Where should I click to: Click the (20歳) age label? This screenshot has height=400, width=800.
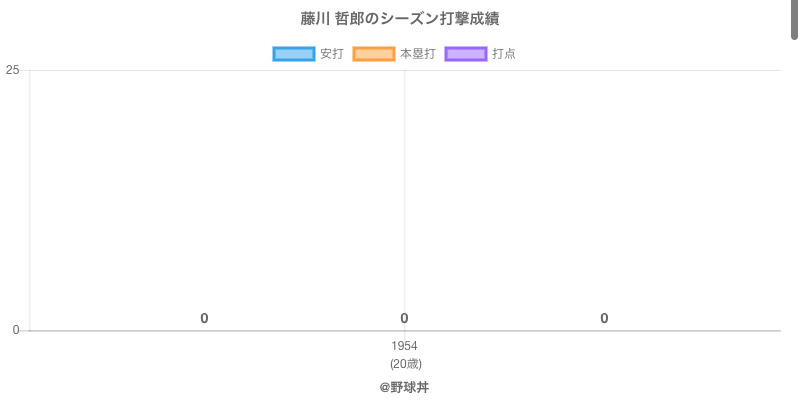coord(405,363)
